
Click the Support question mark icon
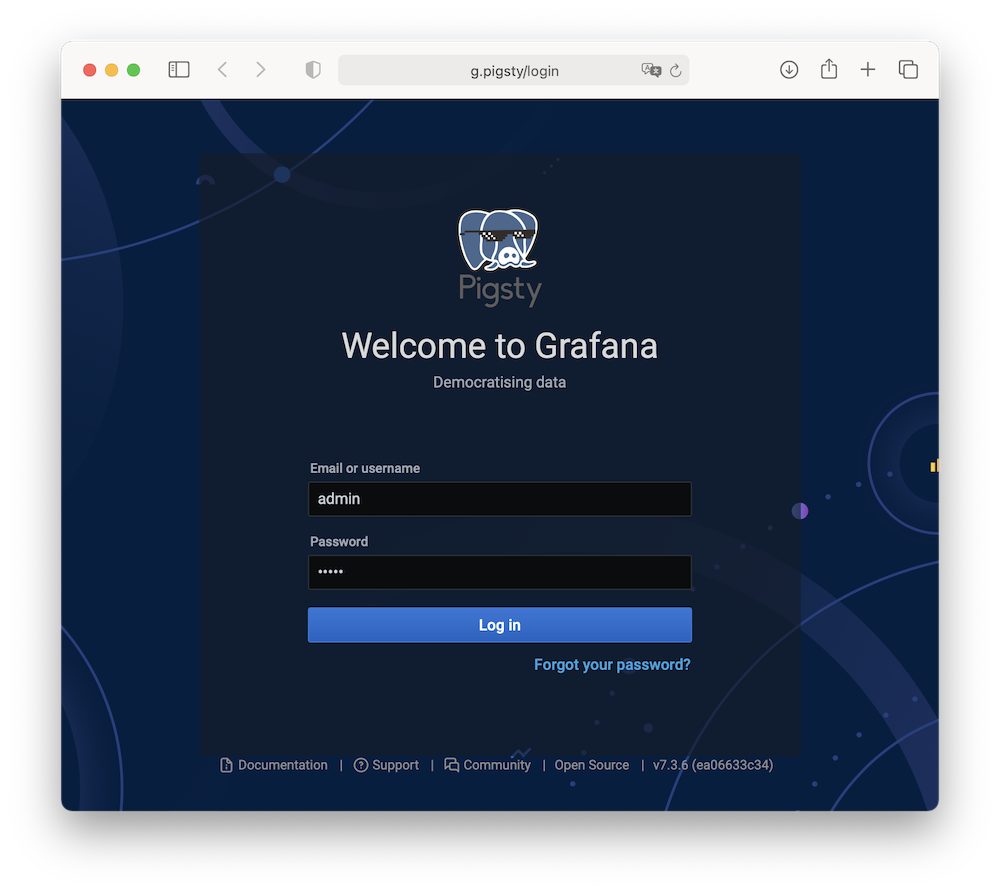[360, 765]
